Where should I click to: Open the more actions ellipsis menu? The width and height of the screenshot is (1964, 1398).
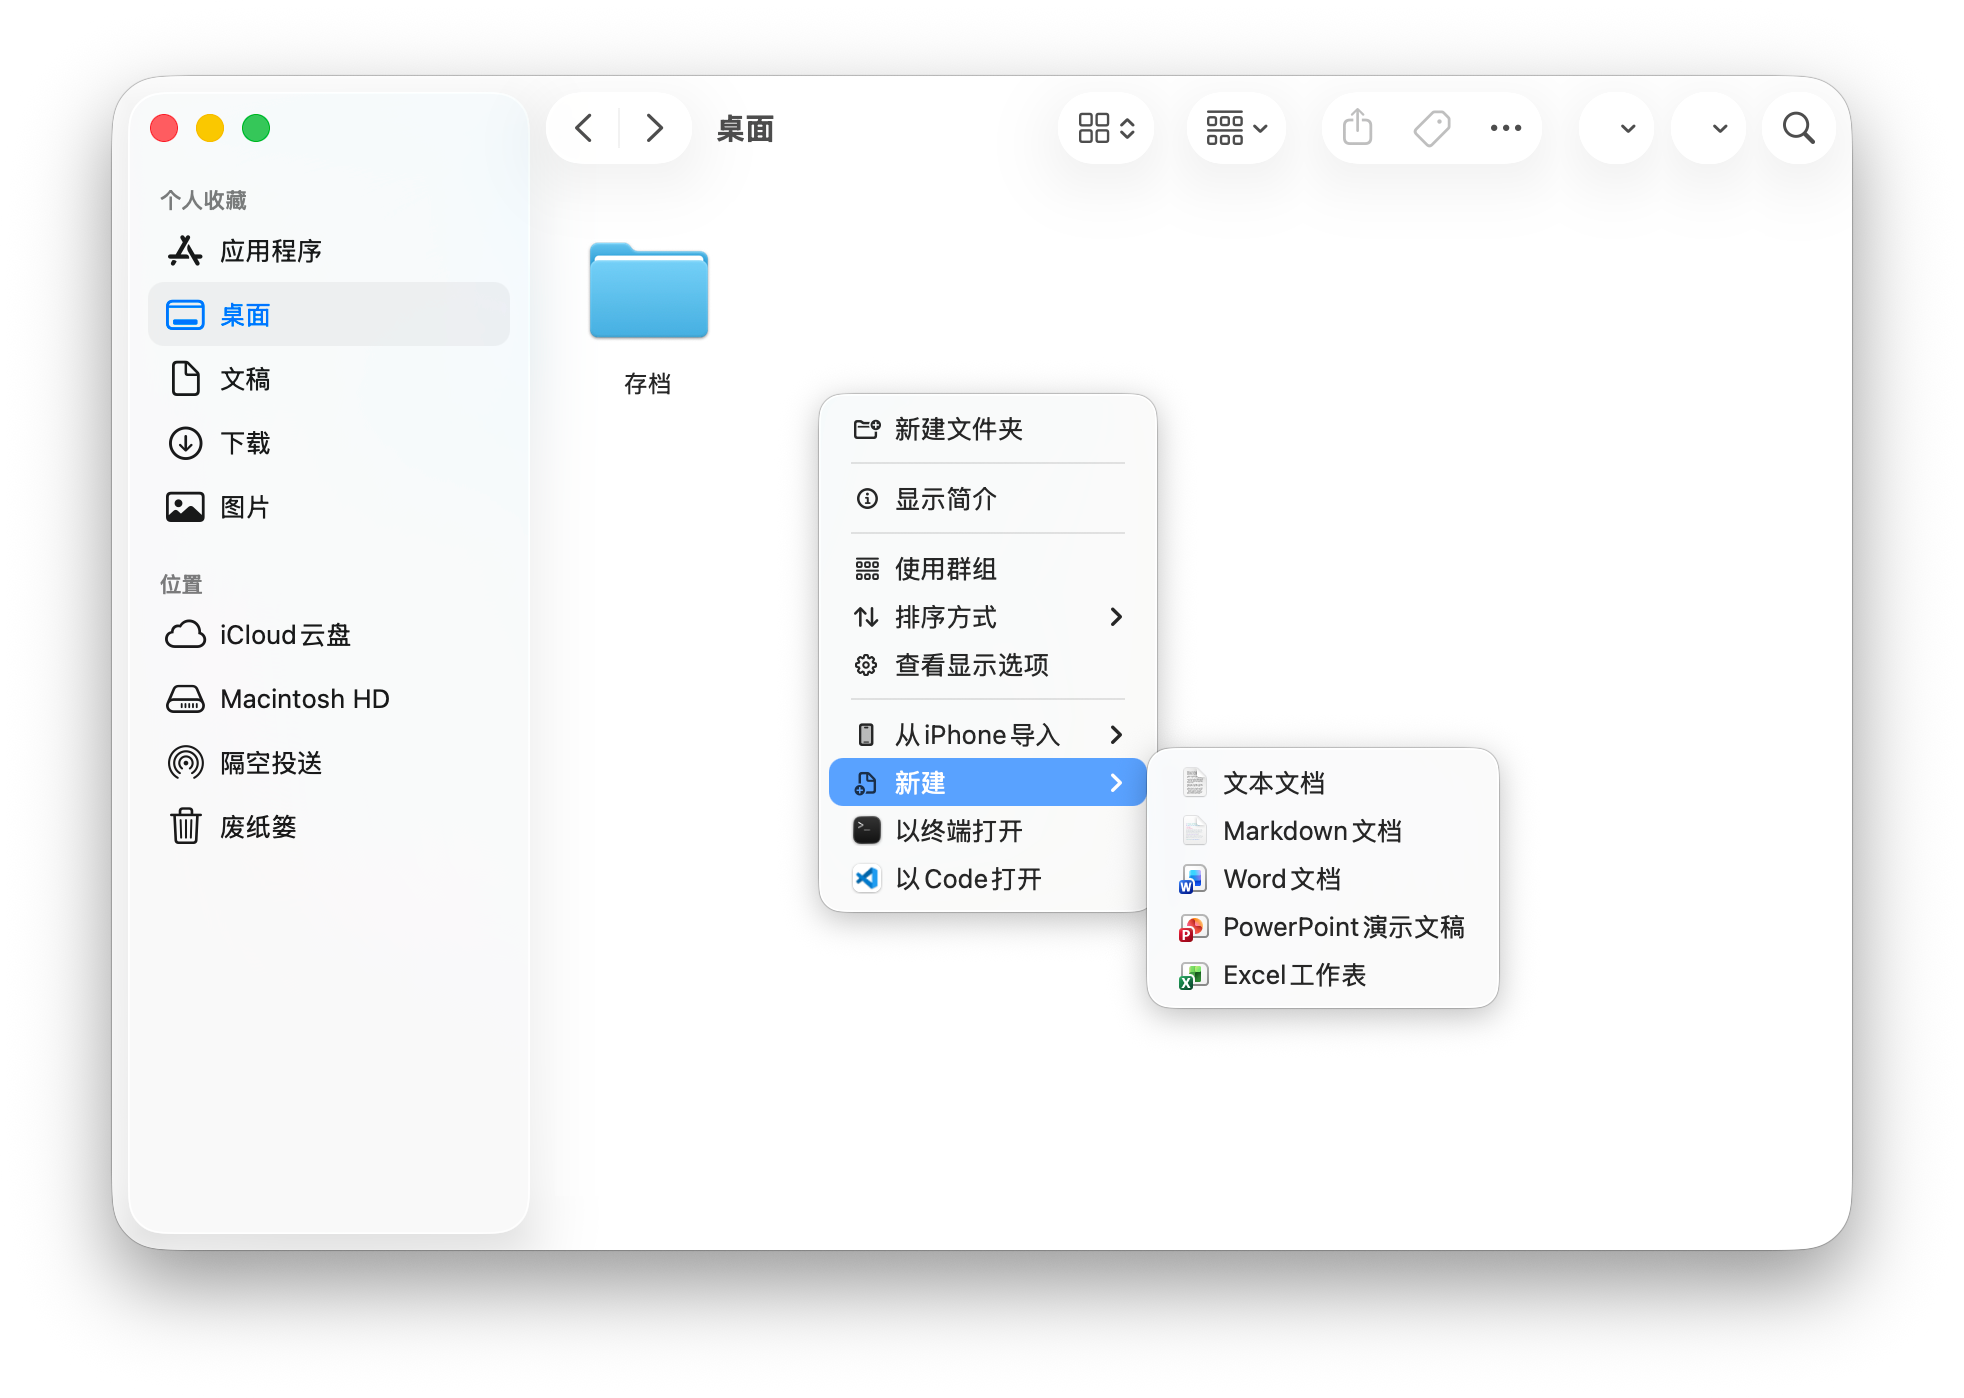coord(1506,128)
